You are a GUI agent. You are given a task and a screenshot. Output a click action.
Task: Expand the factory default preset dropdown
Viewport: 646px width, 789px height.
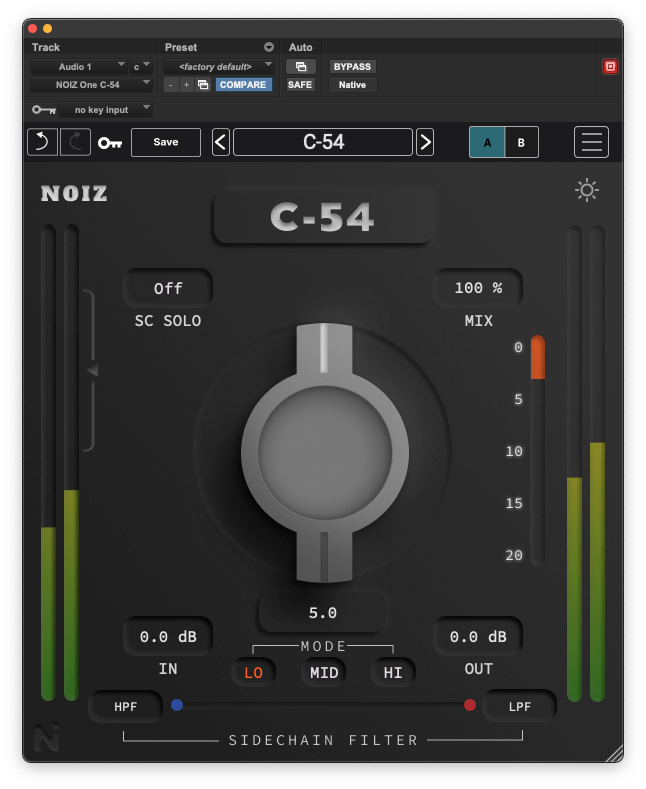pyautogui.click(x=219, y=67)
